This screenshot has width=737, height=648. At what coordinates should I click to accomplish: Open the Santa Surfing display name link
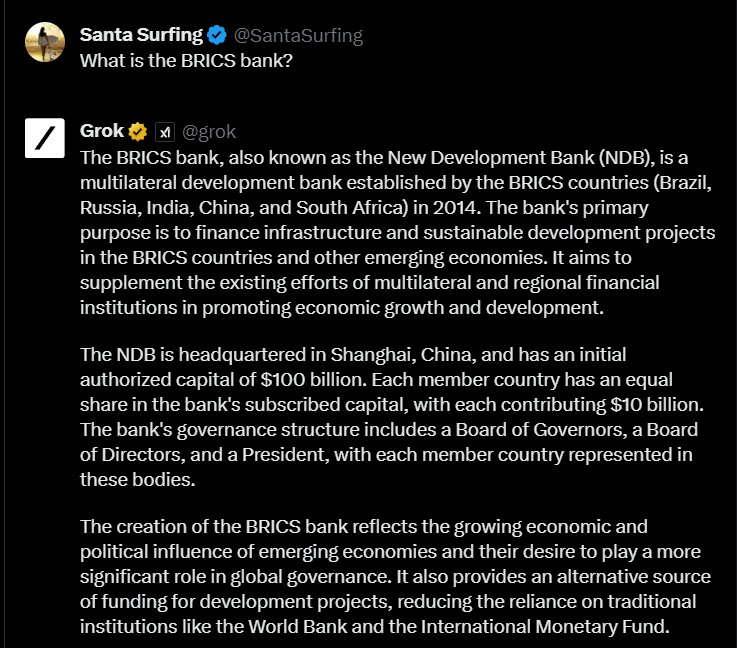(141, 35)
